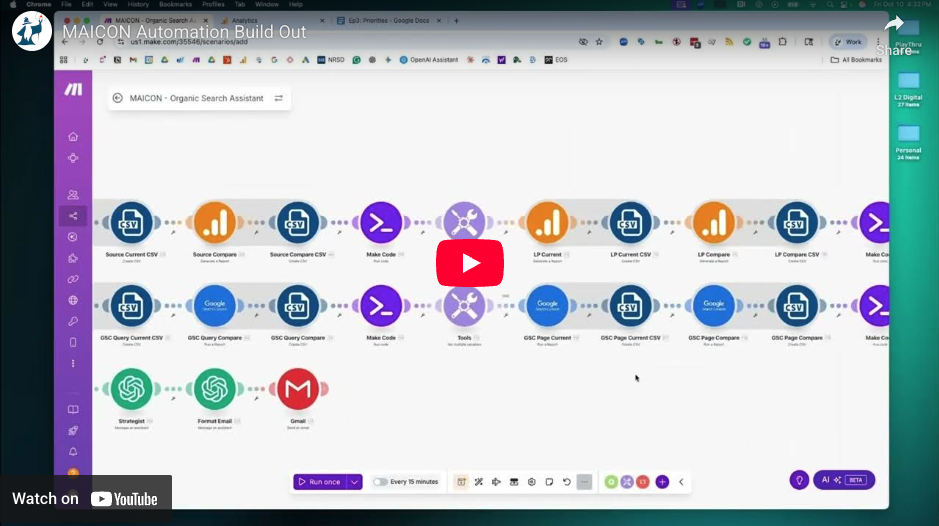Open the LP Current analytics module

pyautogui.click(x=547, y=223)
